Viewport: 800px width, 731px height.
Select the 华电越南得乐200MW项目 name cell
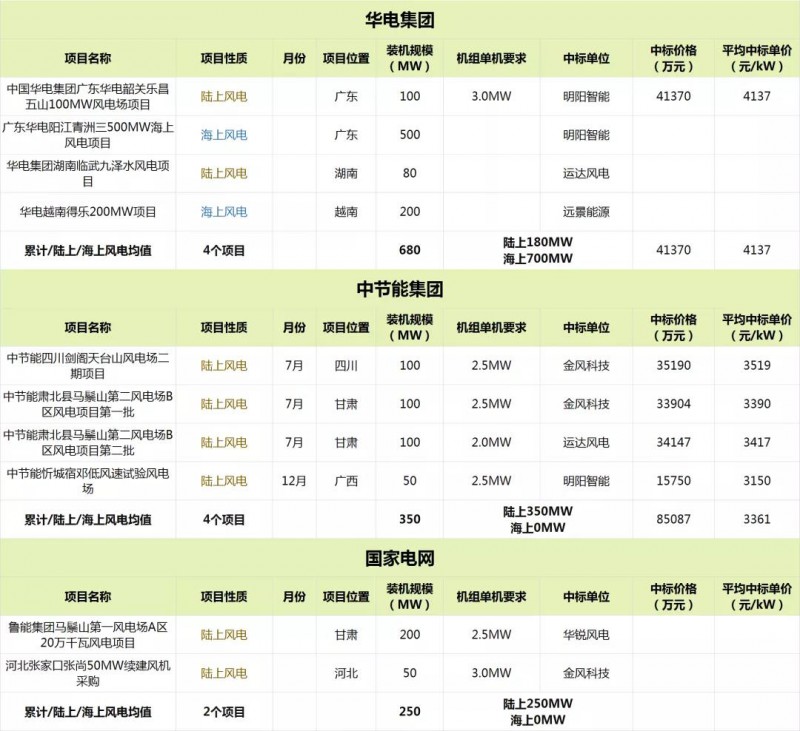pyautogui.click(x=88, y=212)
